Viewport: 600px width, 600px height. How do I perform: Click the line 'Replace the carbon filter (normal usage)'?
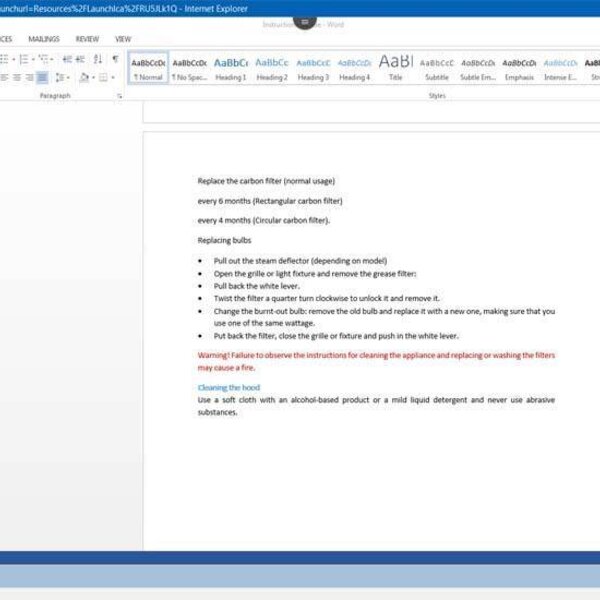pyautogui.click(x=266, y=181)
